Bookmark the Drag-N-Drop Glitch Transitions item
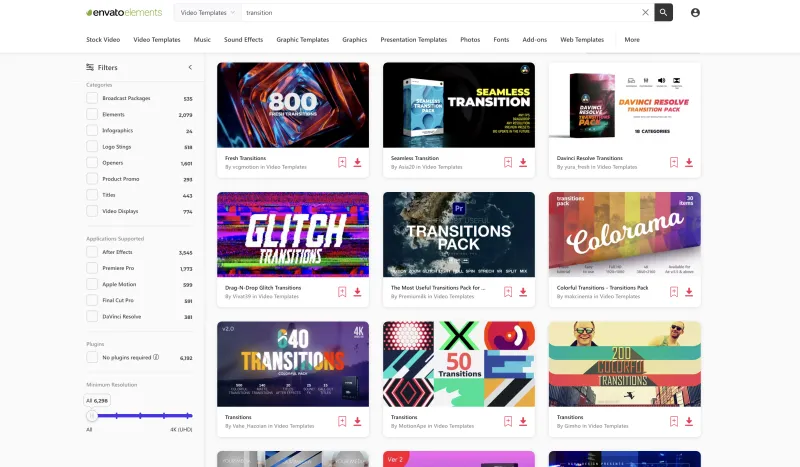Screen dimensions: 800x467 pos(342,292)
